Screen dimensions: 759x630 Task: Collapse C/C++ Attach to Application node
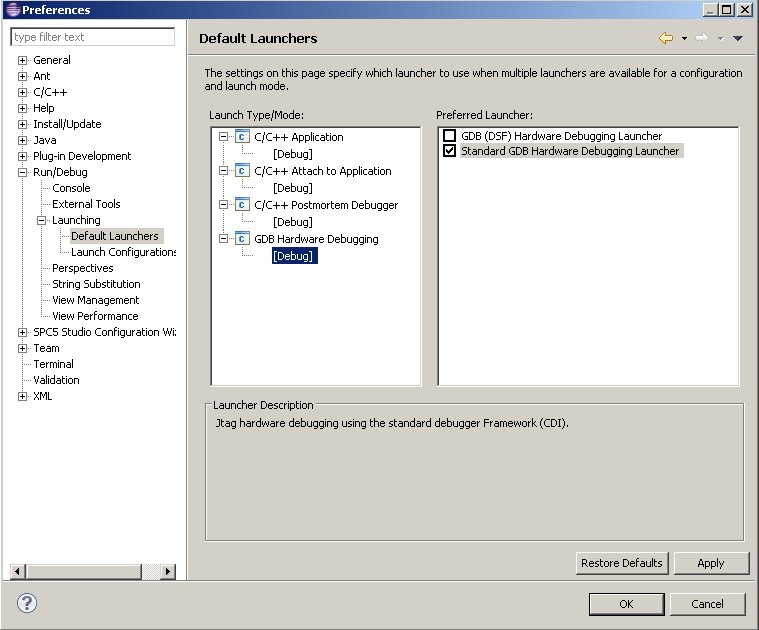(223, 171)
